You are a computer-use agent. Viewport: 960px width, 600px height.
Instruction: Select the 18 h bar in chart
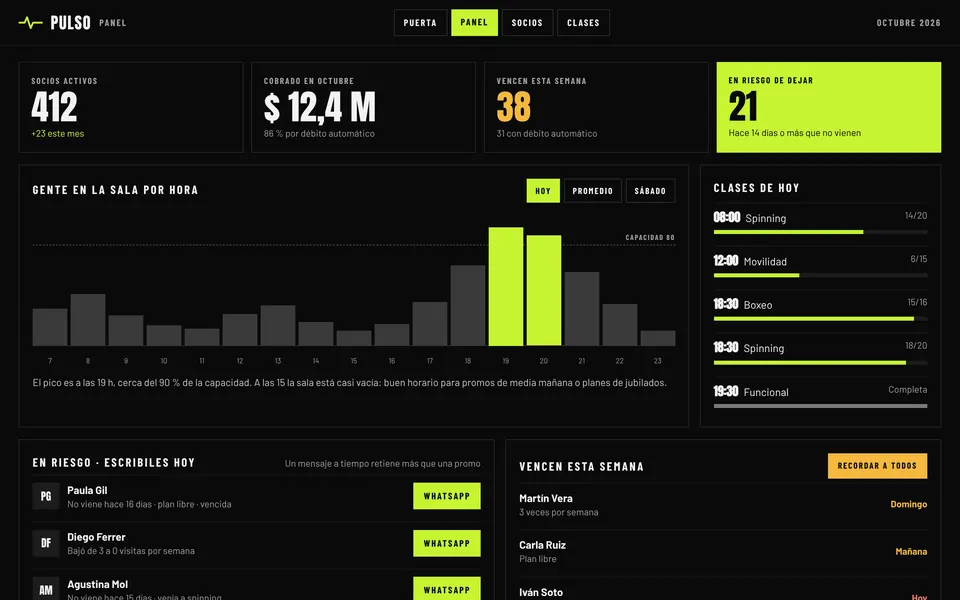tap(468, 306)
